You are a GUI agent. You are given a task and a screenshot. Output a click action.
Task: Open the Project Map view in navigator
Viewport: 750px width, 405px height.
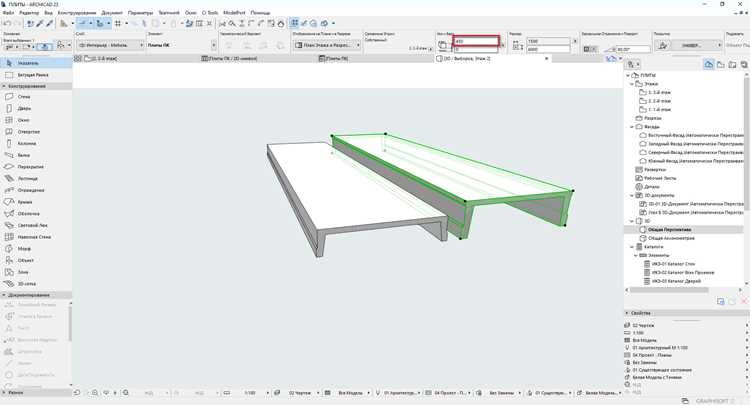[709, 65]
